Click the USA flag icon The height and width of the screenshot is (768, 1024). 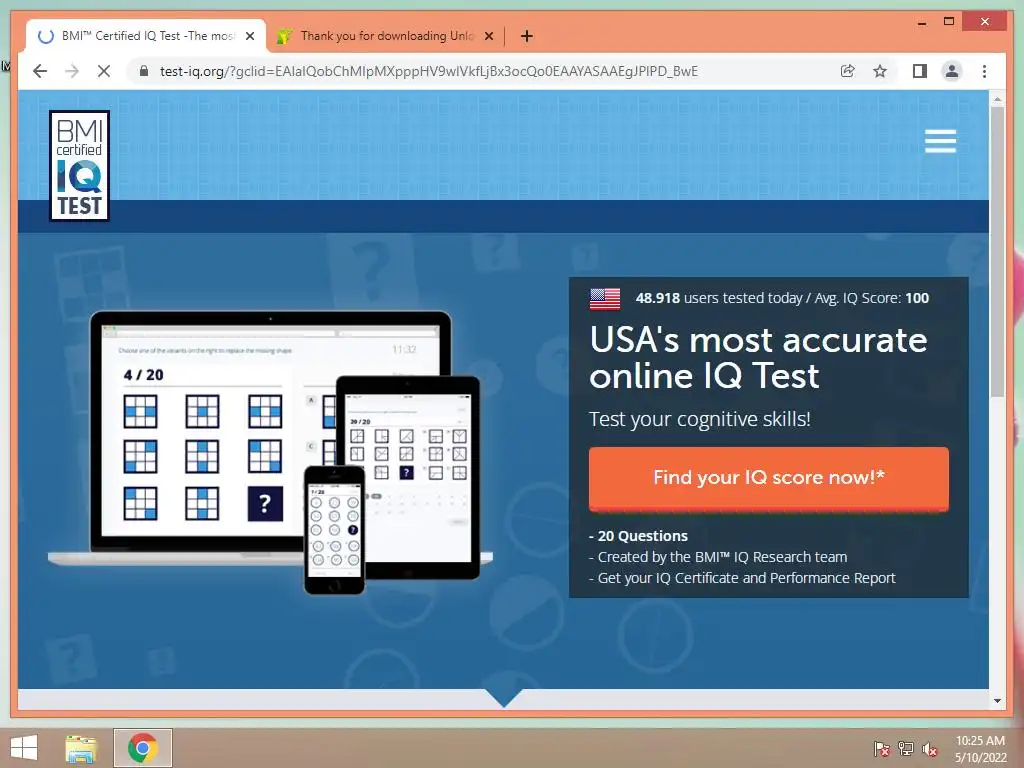point(605,299)
